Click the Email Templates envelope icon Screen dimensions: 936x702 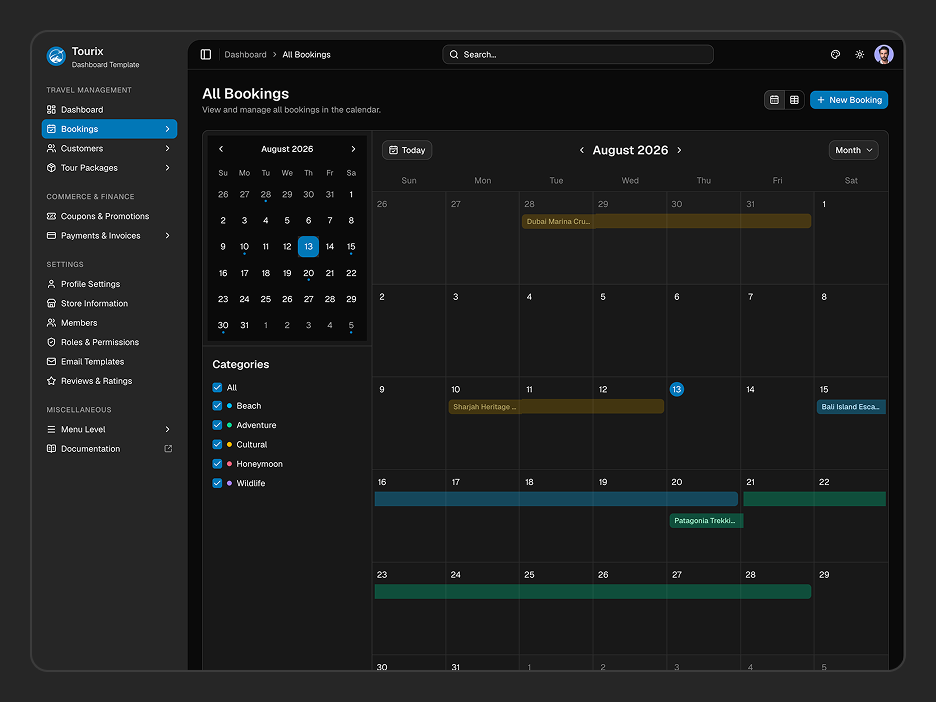coord(51,362)
